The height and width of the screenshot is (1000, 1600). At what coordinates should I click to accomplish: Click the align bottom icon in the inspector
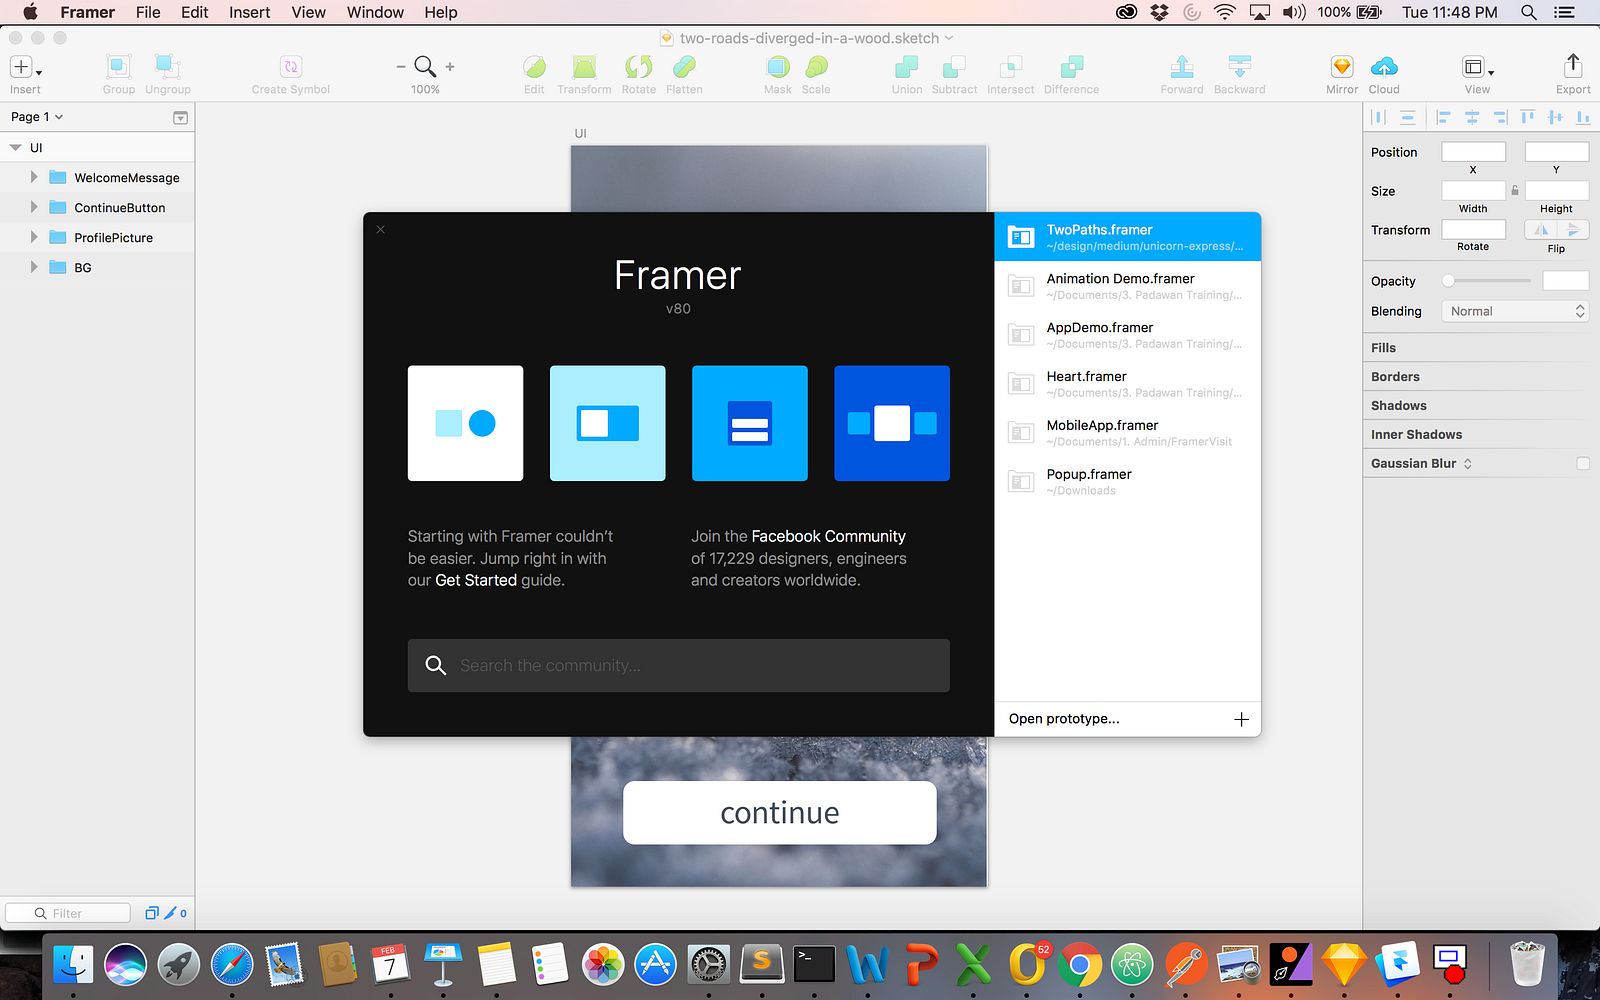[x=1583, y=117]
